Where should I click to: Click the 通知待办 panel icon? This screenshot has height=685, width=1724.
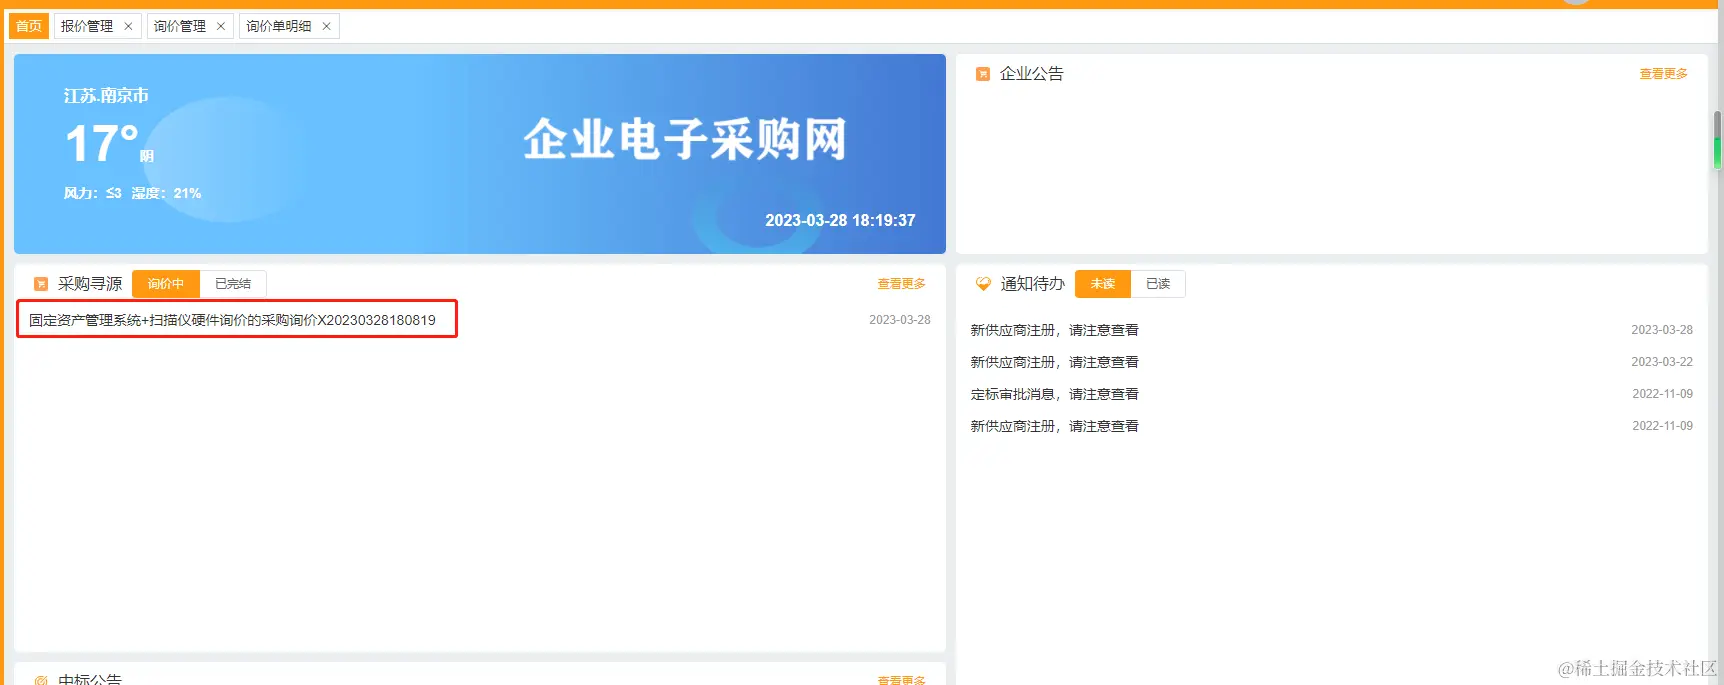click(x=983, y=284)
